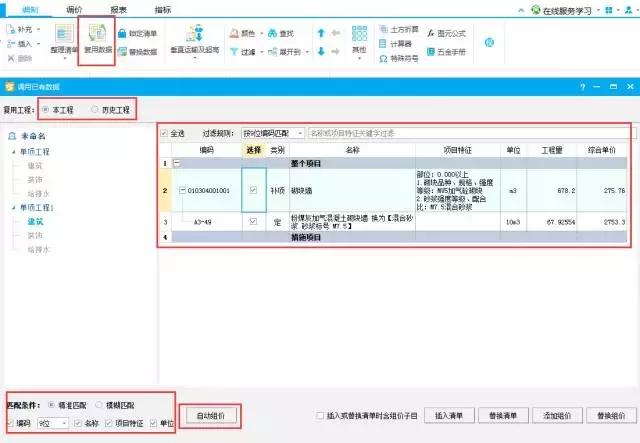Collapse the 整个项目 row expander

point(176,161)
